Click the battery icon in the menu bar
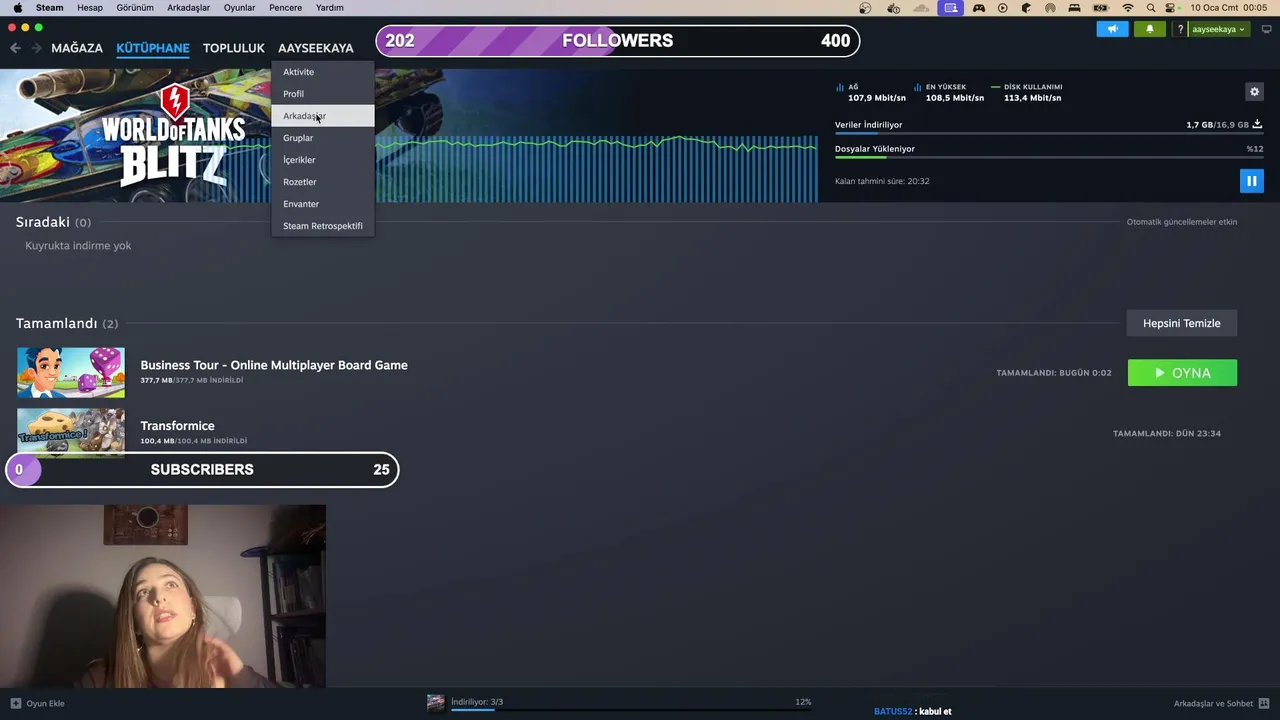The image size is (1280, 720). pyautogui.click(x=1101, y=8)
